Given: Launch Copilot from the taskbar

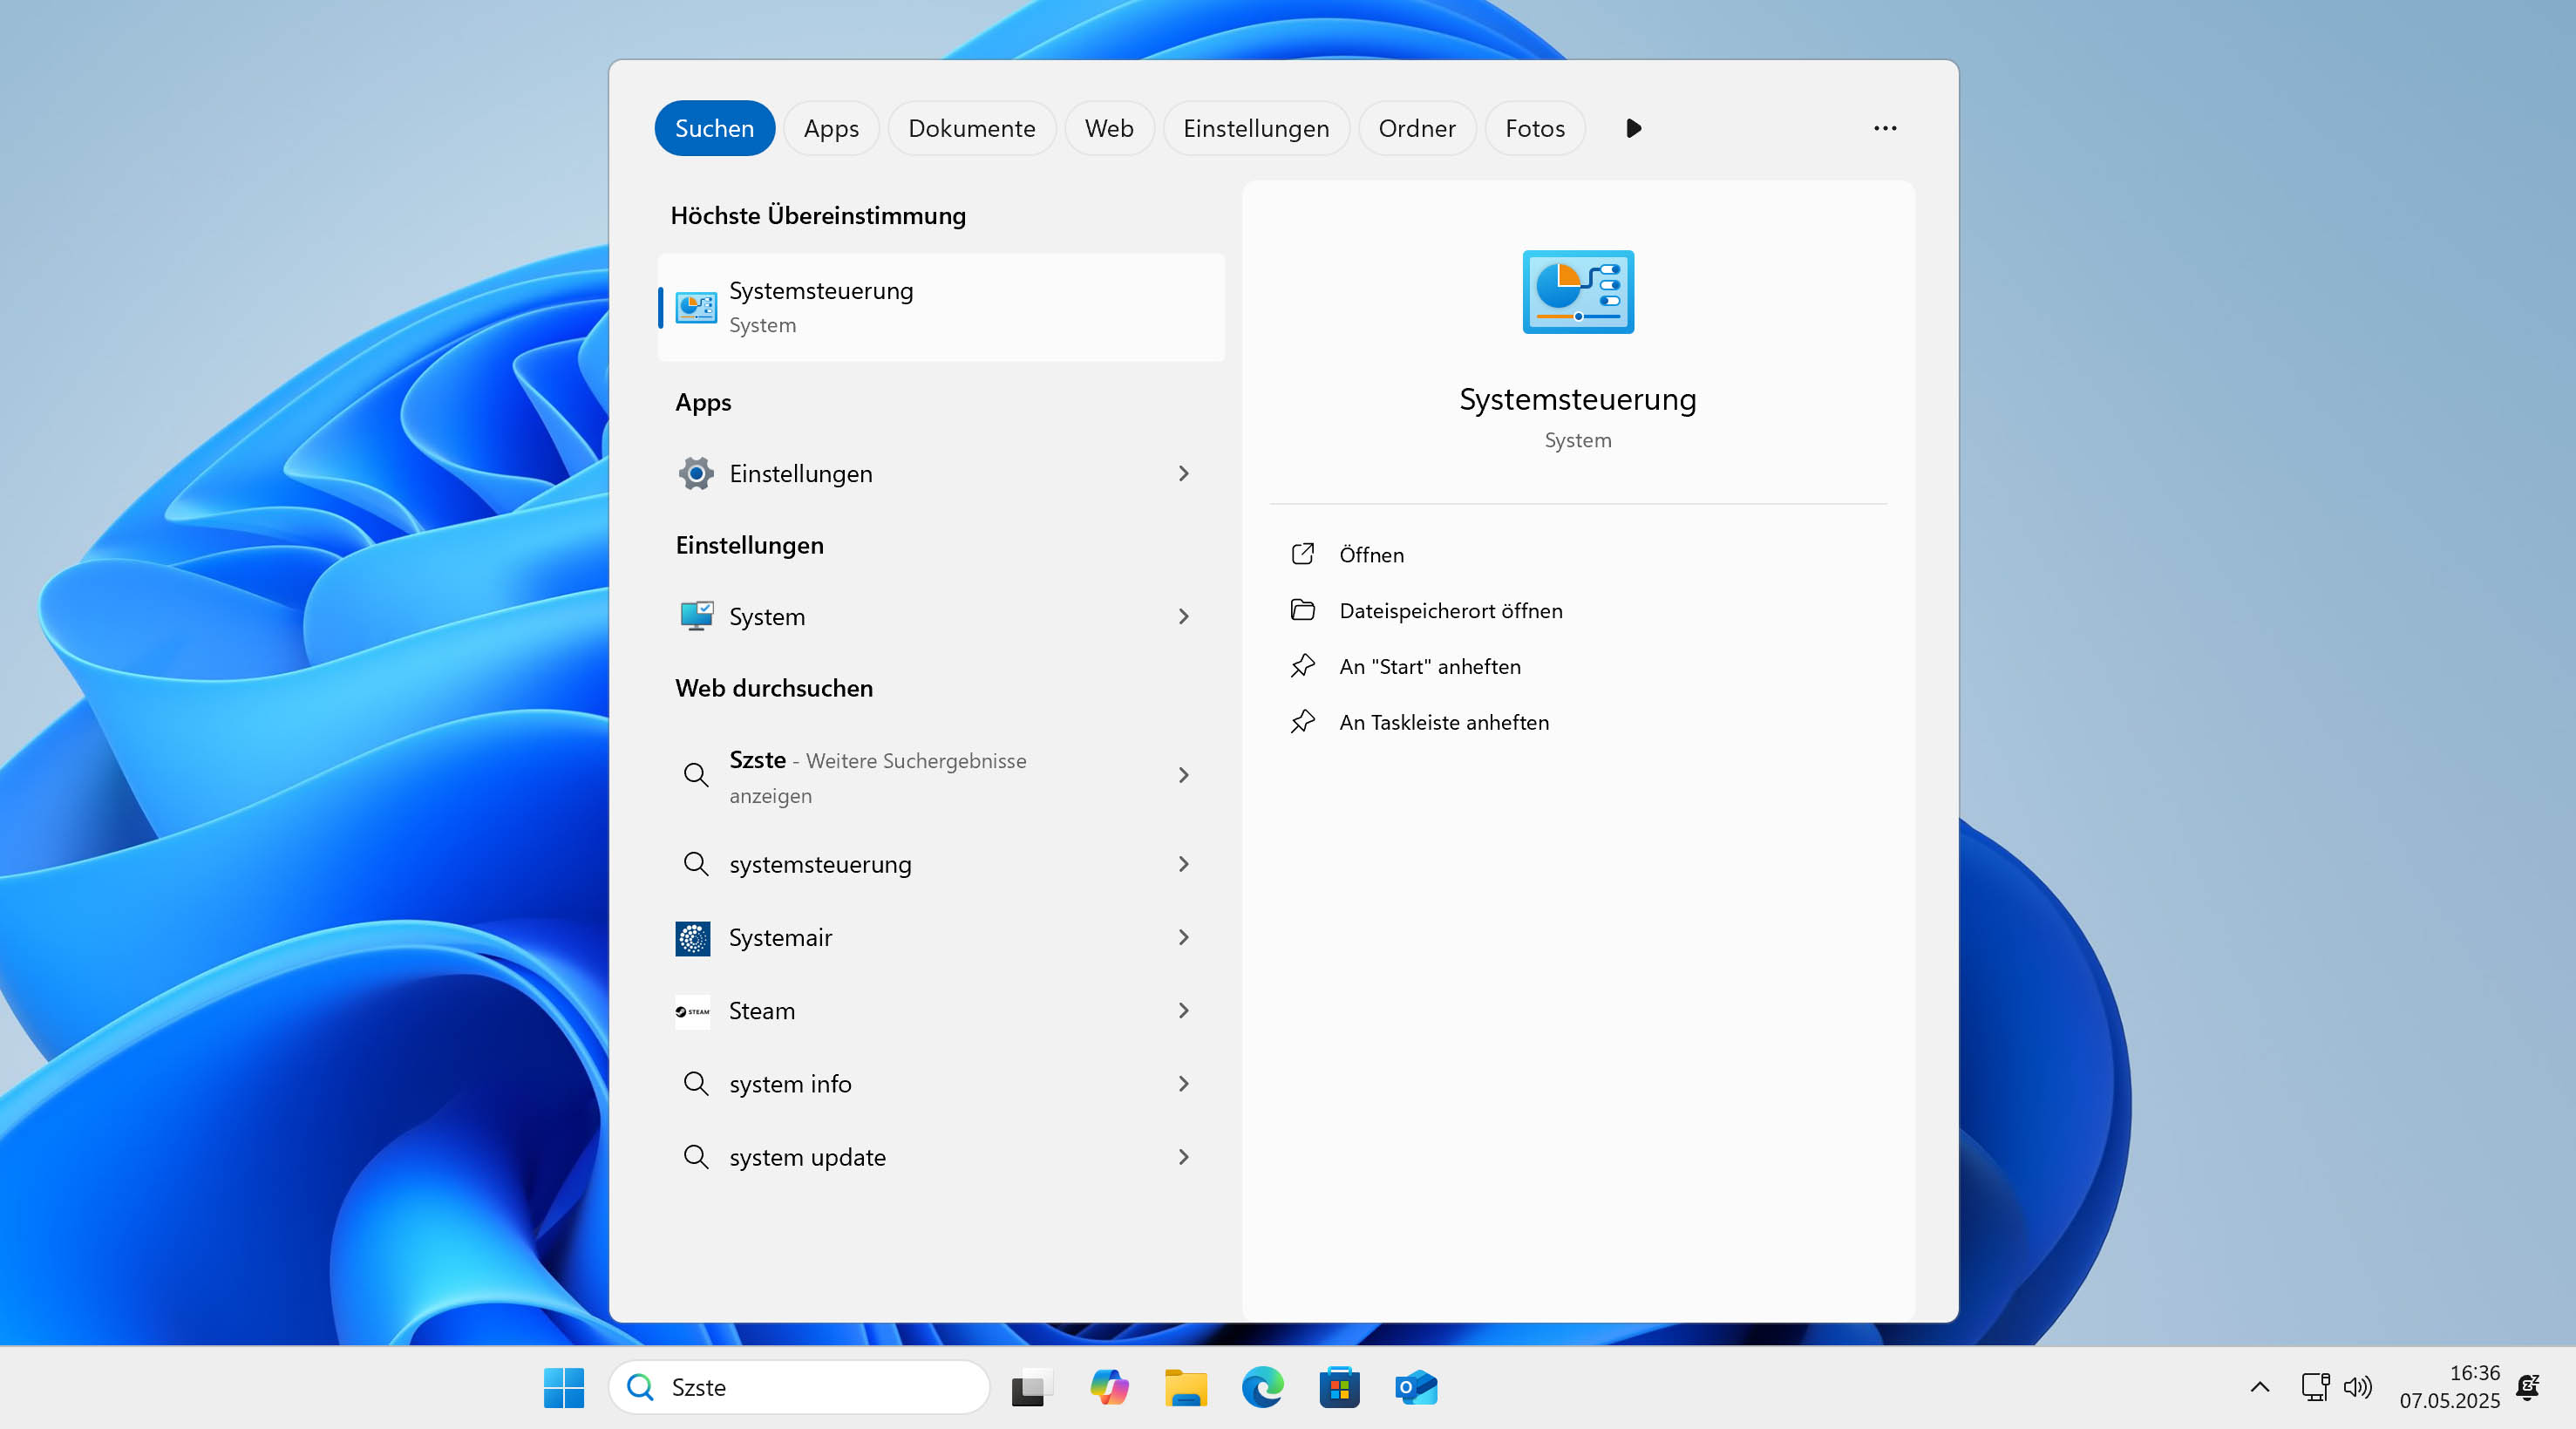Looking at the screenshot, I should [1109, 1387].
